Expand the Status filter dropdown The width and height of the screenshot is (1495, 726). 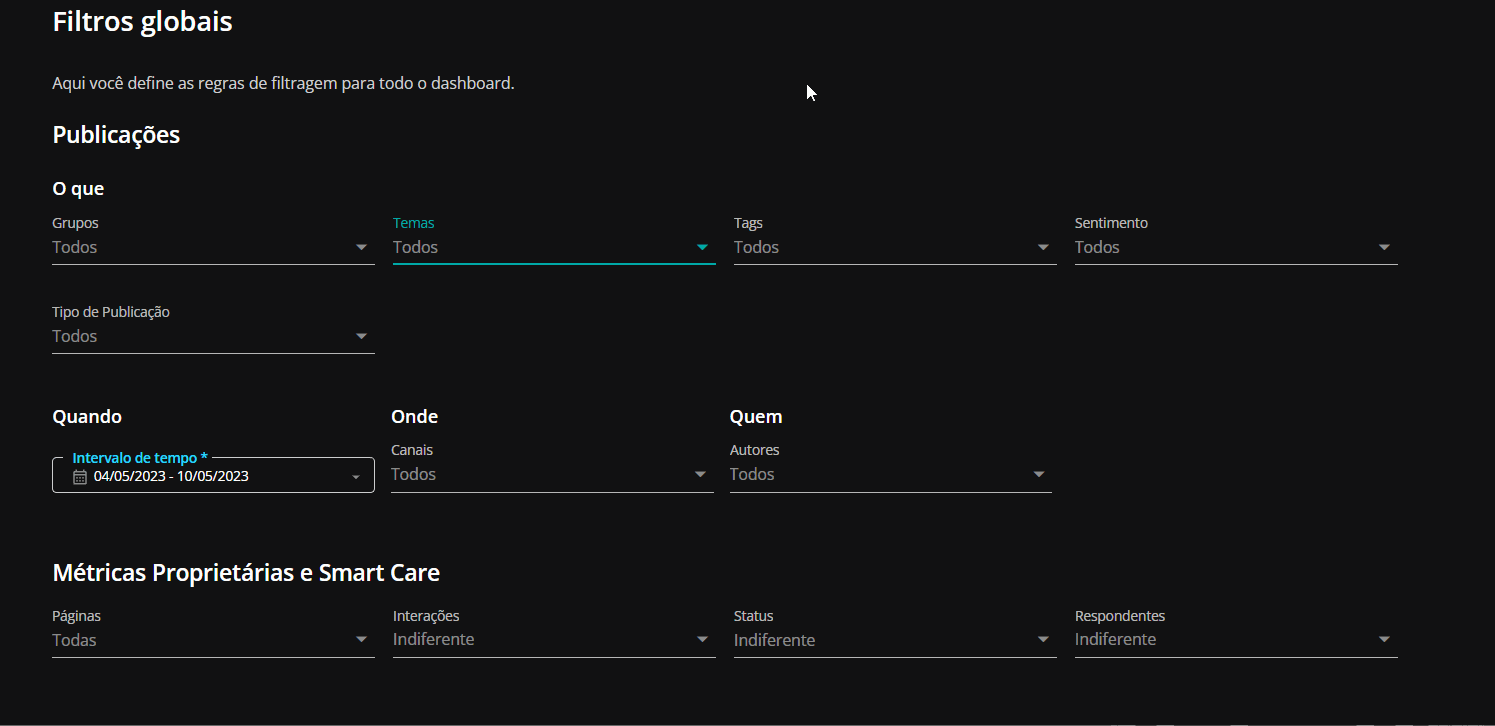[x=894, y=640]
